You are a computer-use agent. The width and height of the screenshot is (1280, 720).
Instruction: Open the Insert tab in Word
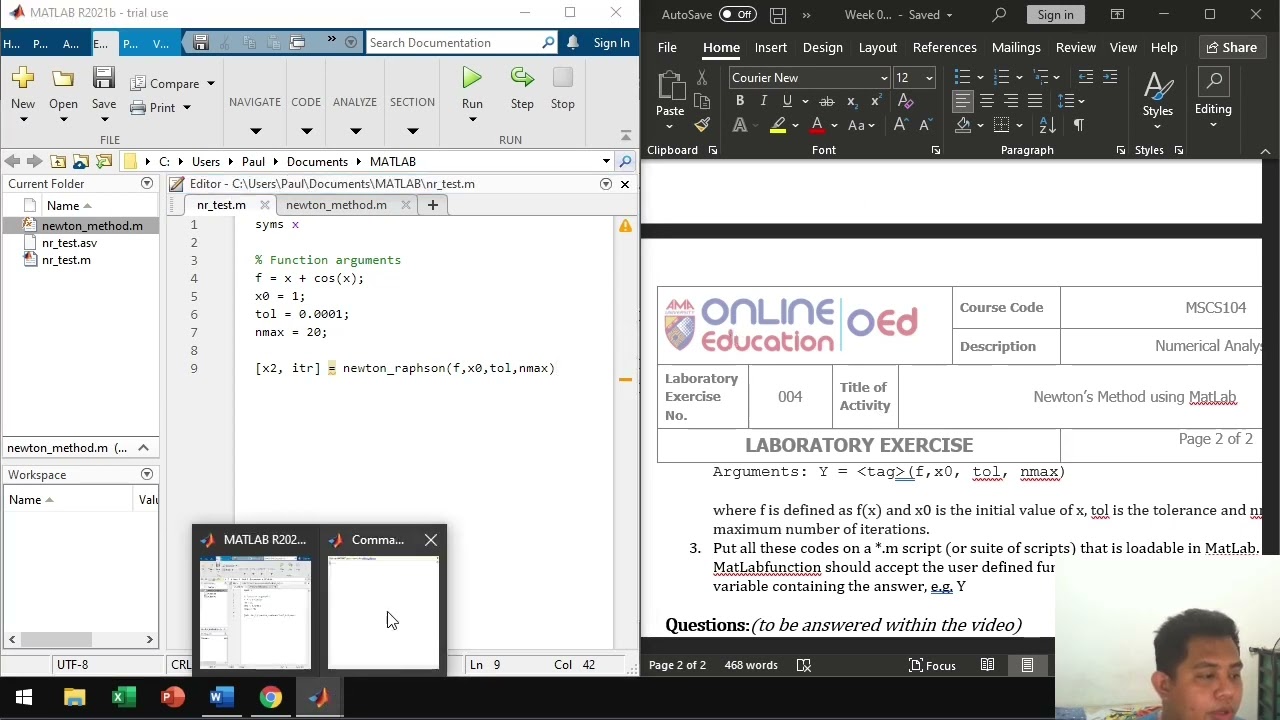point(770,47)
